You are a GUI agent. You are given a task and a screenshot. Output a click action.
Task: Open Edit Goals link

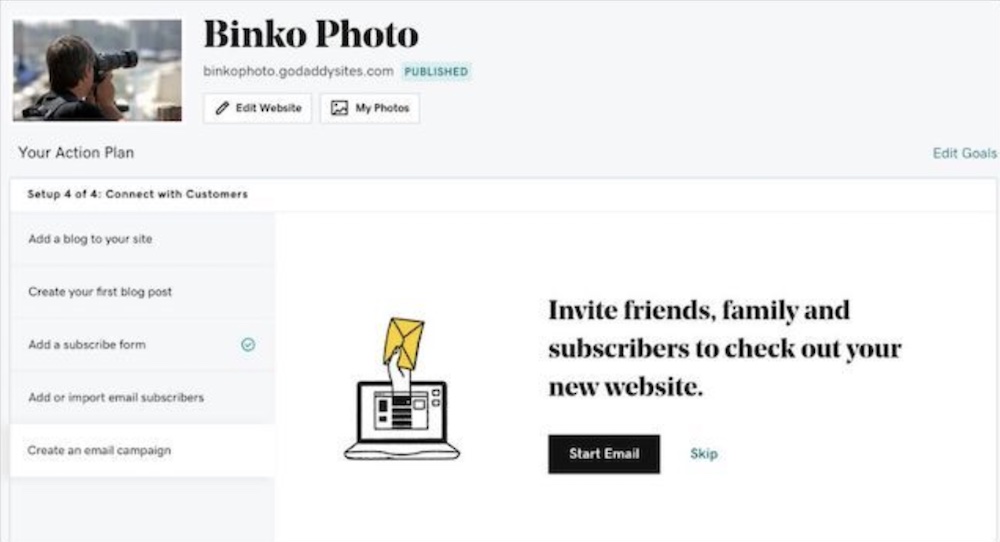pyautogui.click(x=964, y=153)
